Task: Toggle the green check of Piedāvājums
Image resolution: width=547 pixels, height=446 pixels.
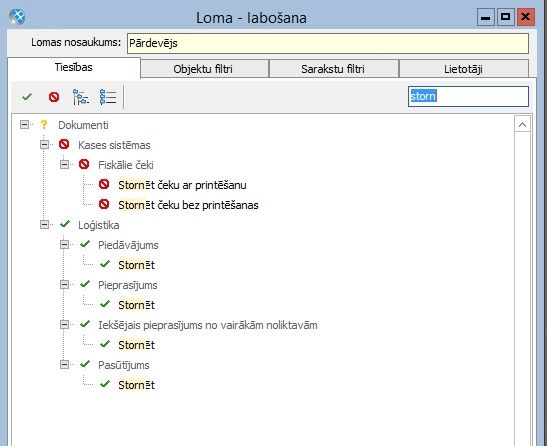Action: [85, 244]
